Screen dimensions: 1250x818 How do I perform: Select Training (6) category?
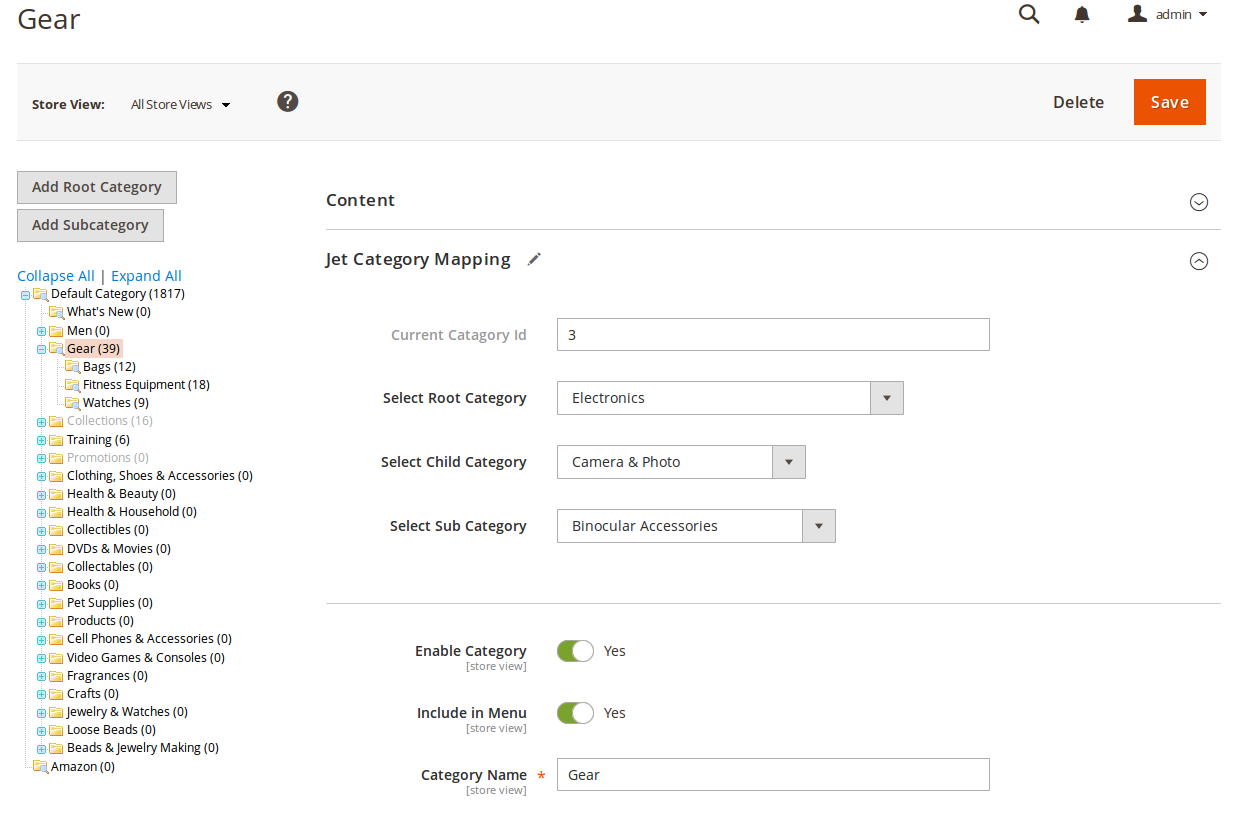pyautogui.click(x=98, y=440)
